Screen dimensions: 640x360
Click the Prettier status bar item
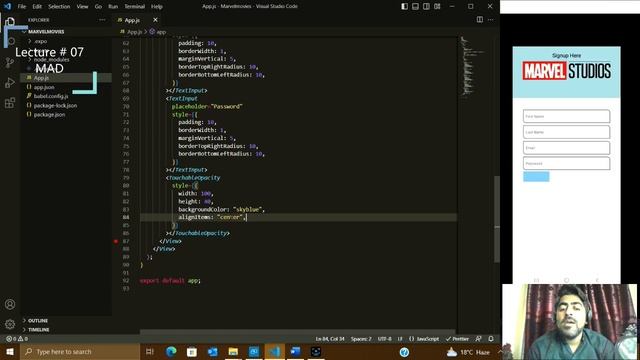tap(457, 339)
